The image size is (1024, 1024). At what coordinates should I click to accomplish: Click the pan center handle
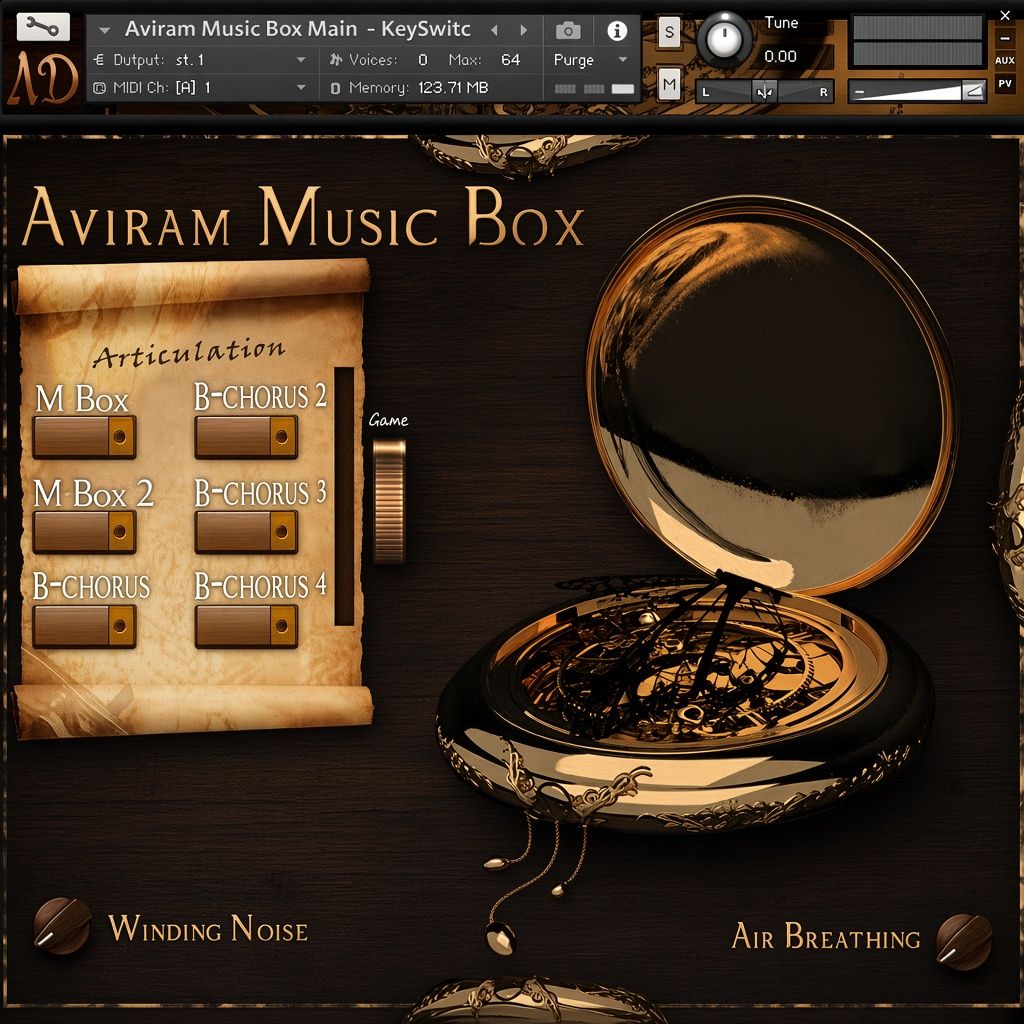click(764, 91)
